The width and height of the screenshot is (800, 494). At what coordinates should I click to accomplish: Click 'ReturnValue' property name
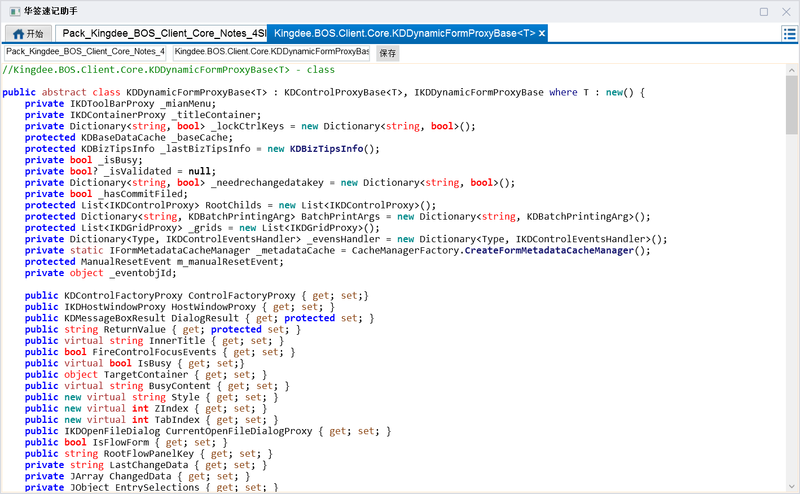click(x=134, y=329)
